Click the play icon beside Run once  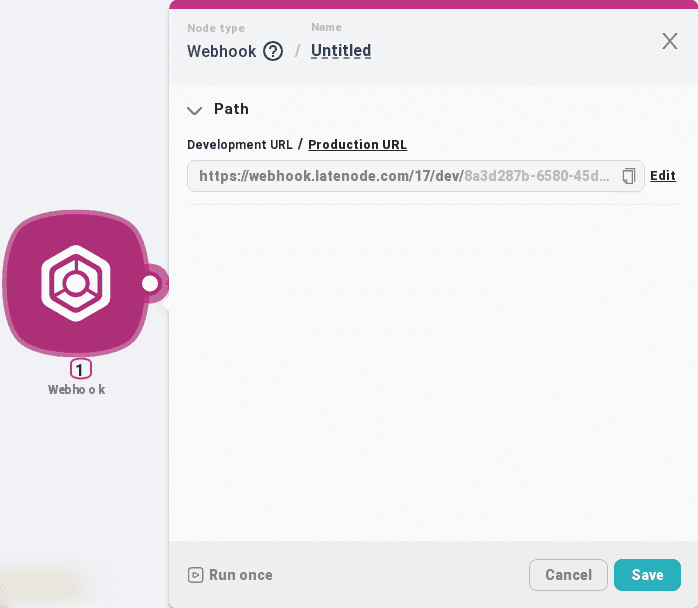pyautogui.click(x=196, y=575)
